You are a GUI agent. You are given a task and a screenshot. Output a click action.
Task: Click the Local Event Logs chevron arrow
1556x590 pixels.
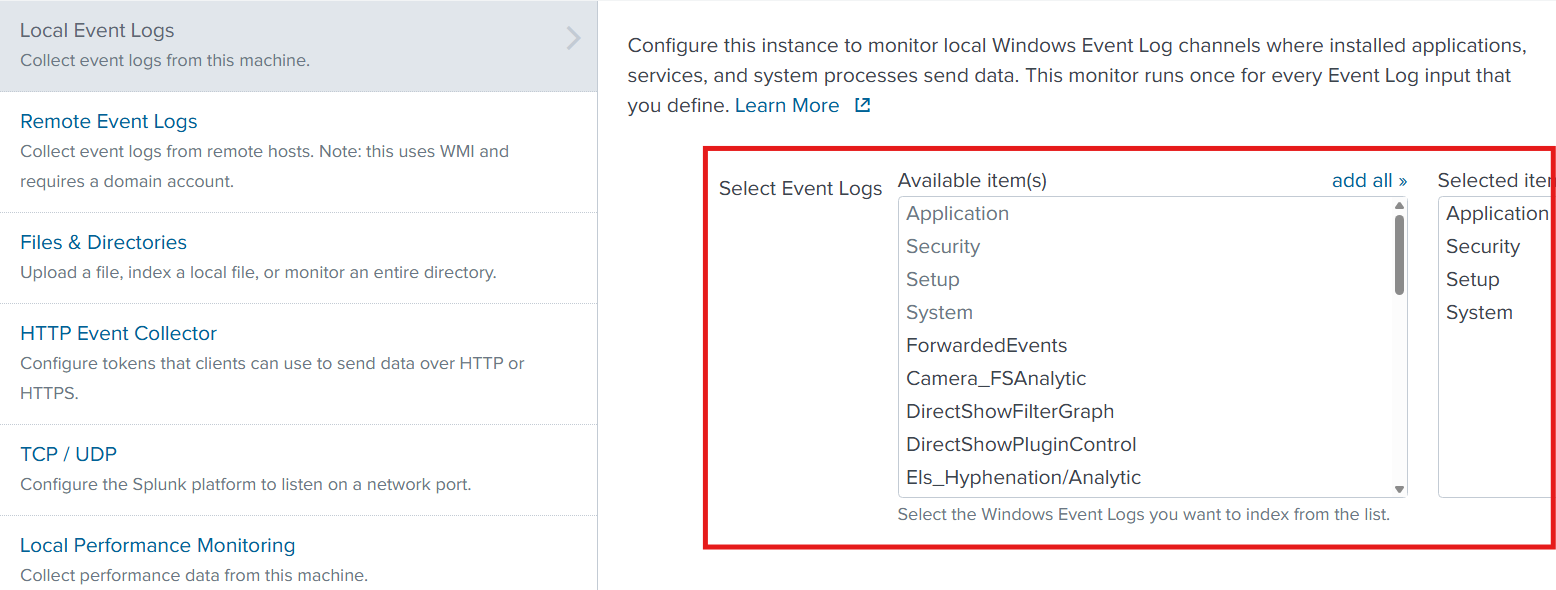pyautogui.click(x=573, y=39)
